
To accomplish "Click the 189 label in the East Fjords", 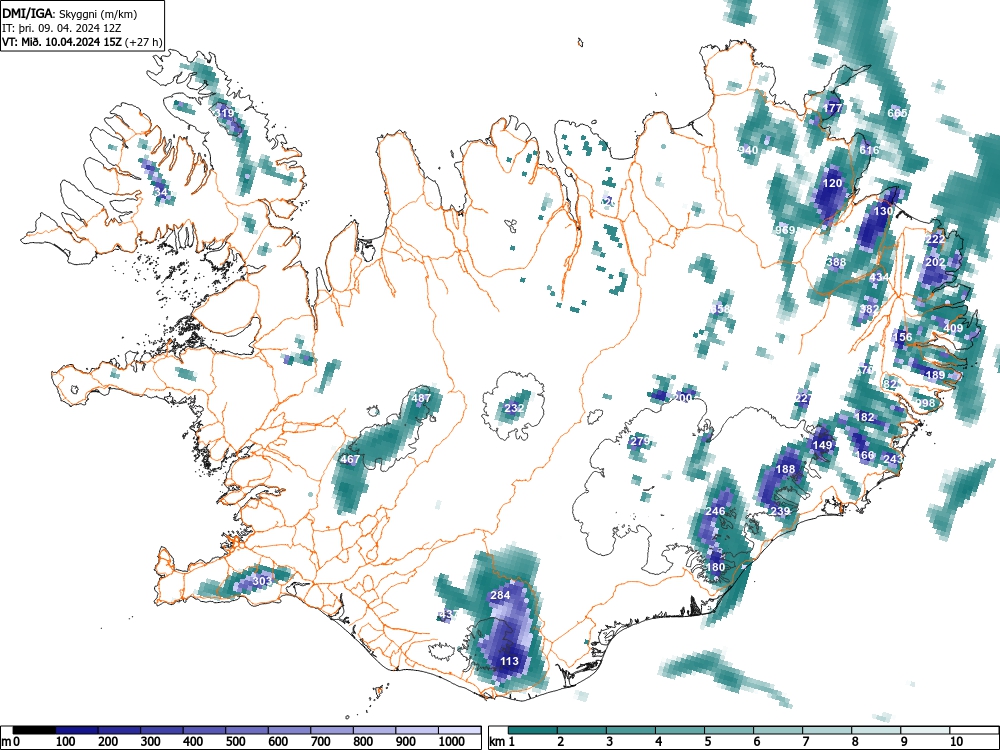I will (934, 375).
